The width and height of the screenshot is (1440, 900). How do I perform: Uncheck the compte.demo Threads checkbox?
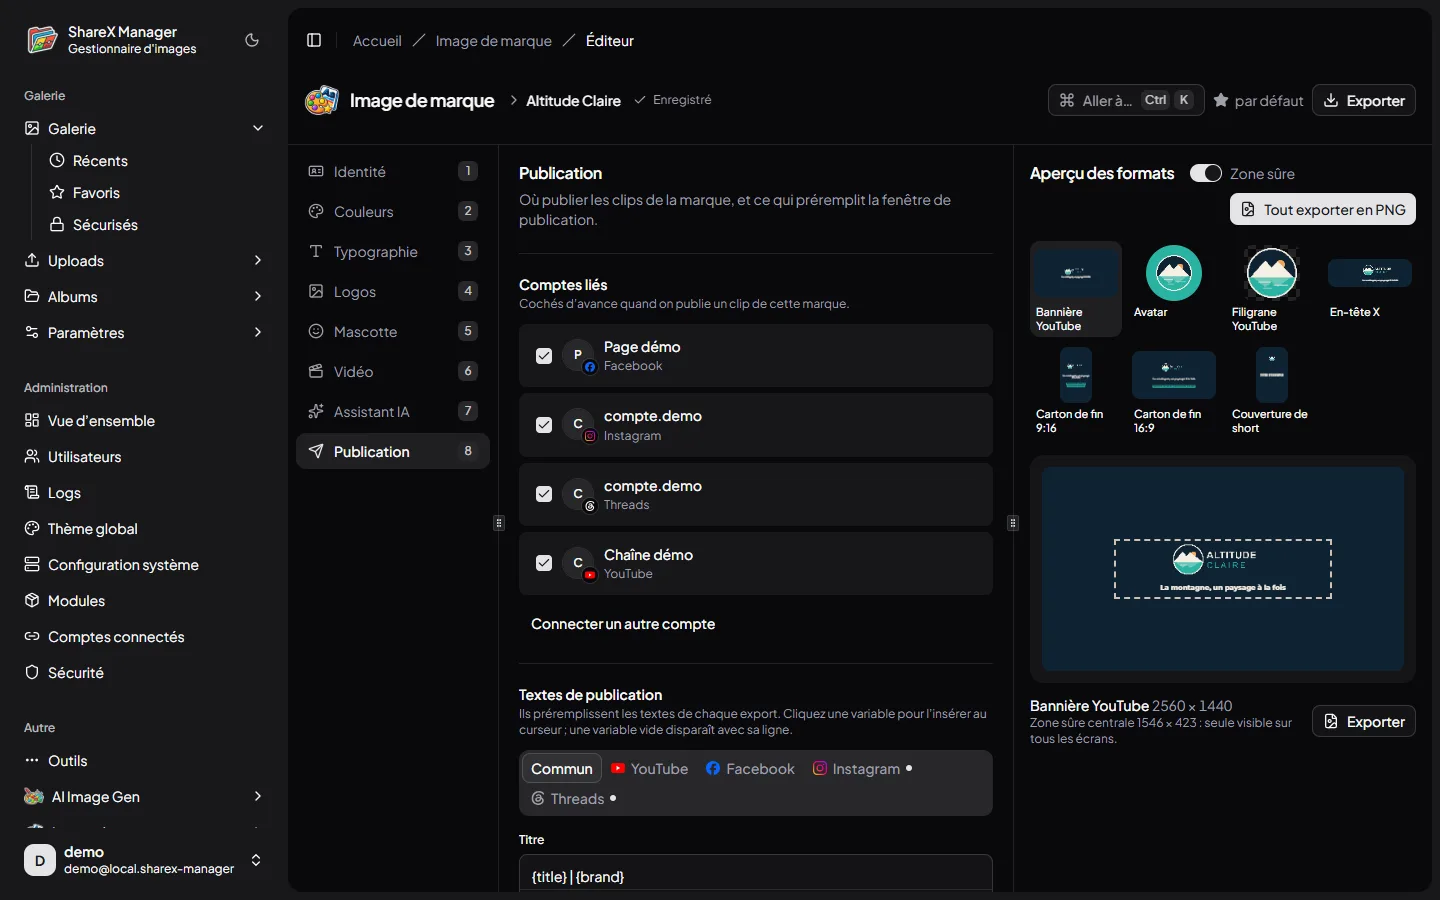coord(544,494)
